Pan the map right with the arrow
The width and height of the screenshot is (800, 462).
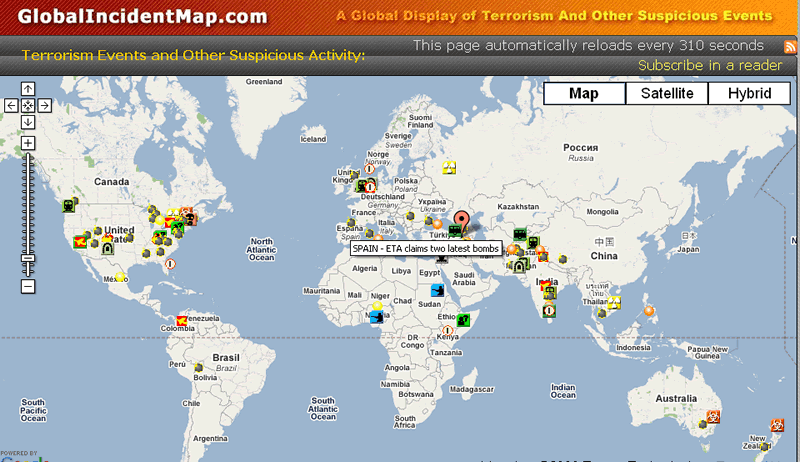click(44, 106)
